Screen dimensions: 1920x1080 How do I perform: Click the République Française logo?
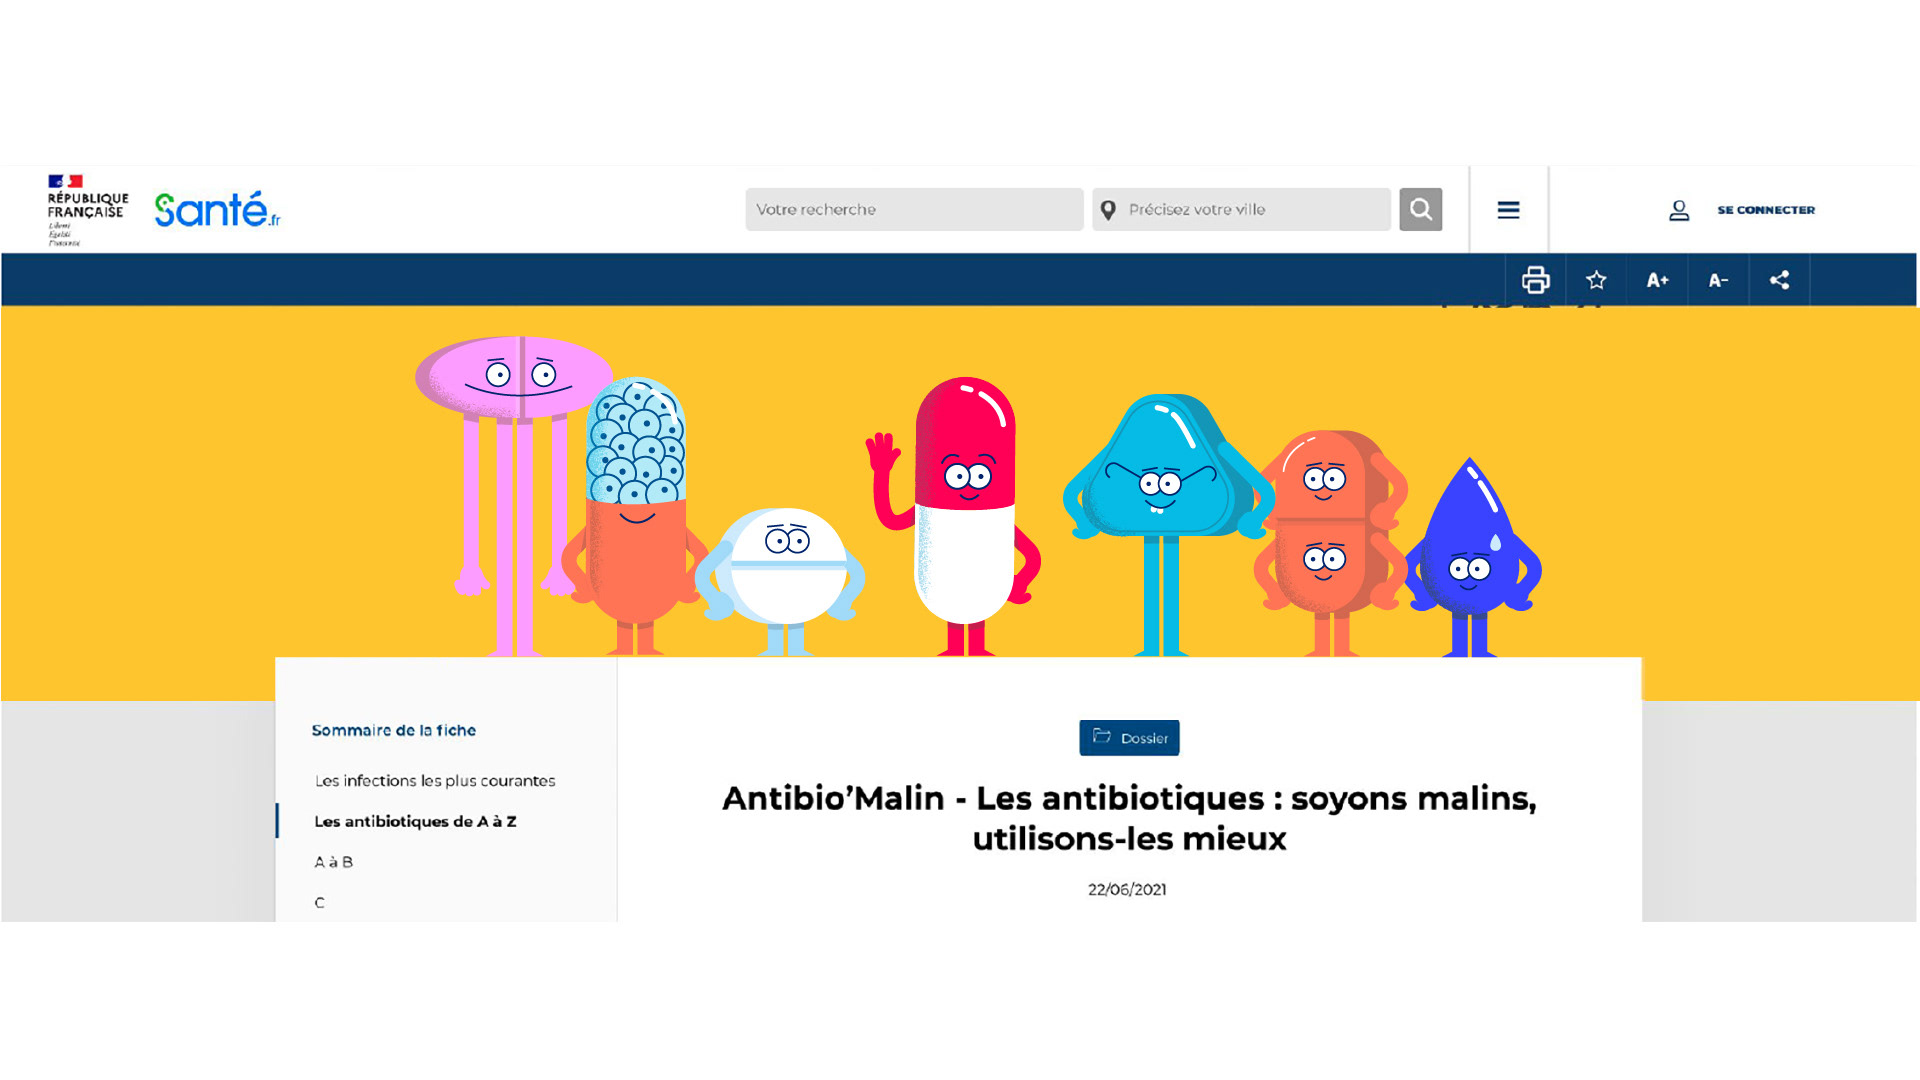[87, 209]
